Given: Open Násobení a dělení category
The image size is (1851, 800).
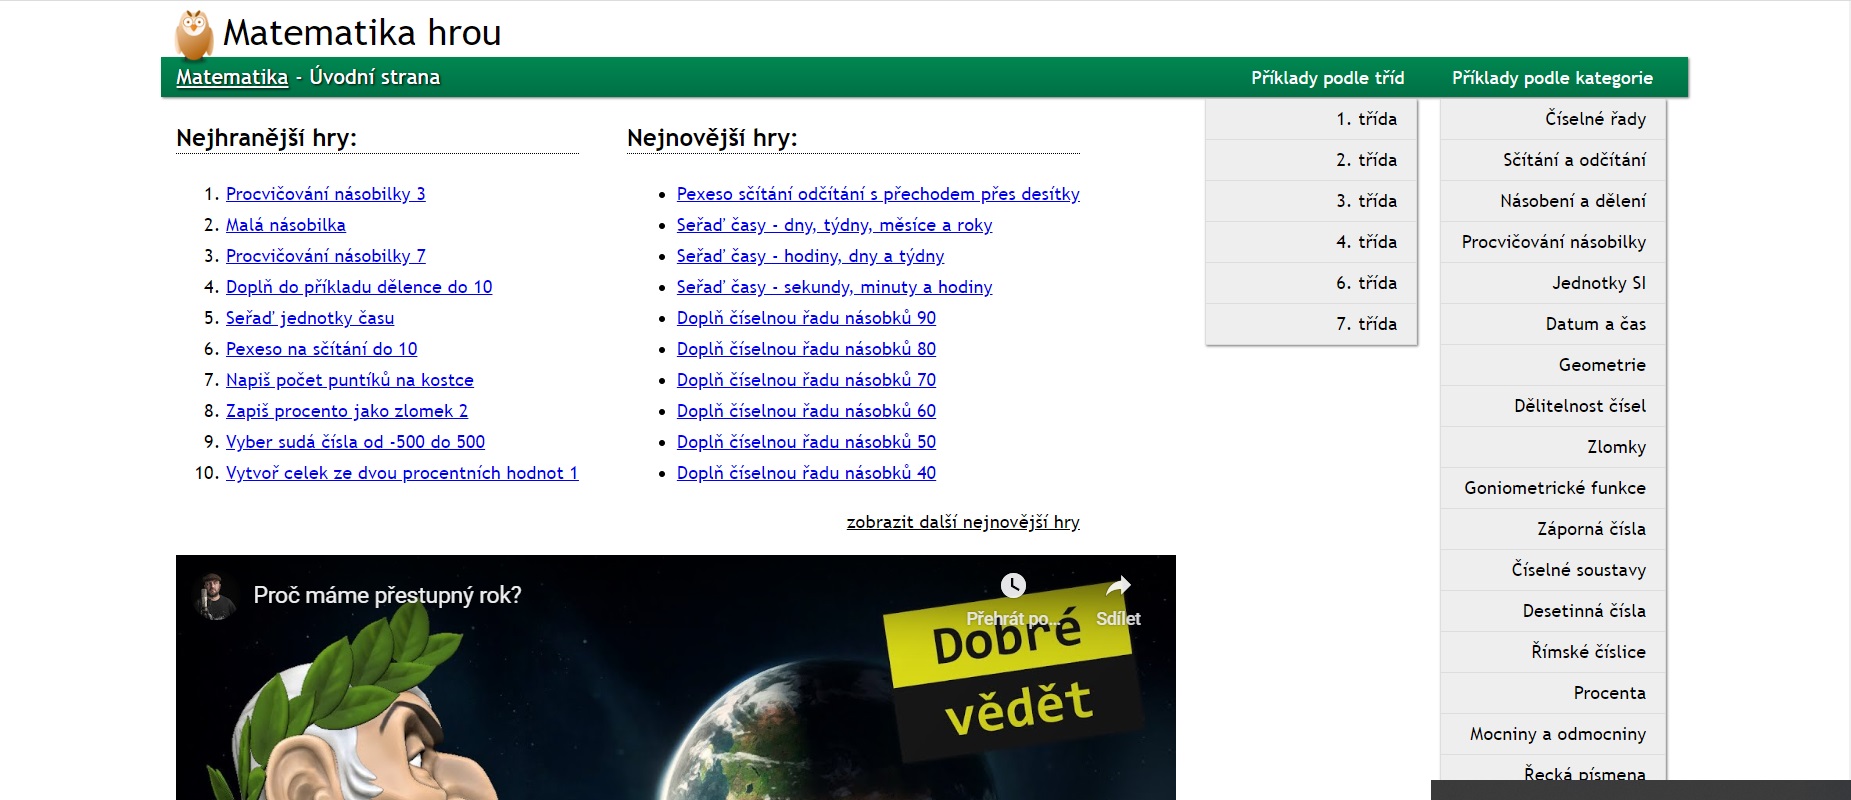Looking at the screenshot, I should pos(1553,201).
